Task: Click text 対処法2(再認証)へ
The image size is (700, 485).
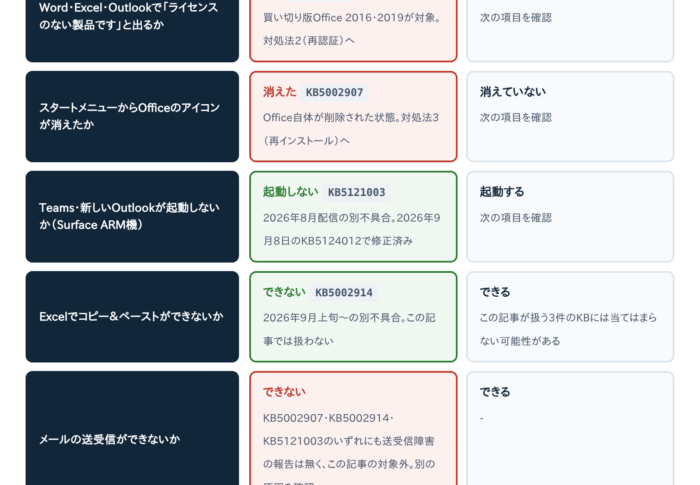Action: pos(309,41)
